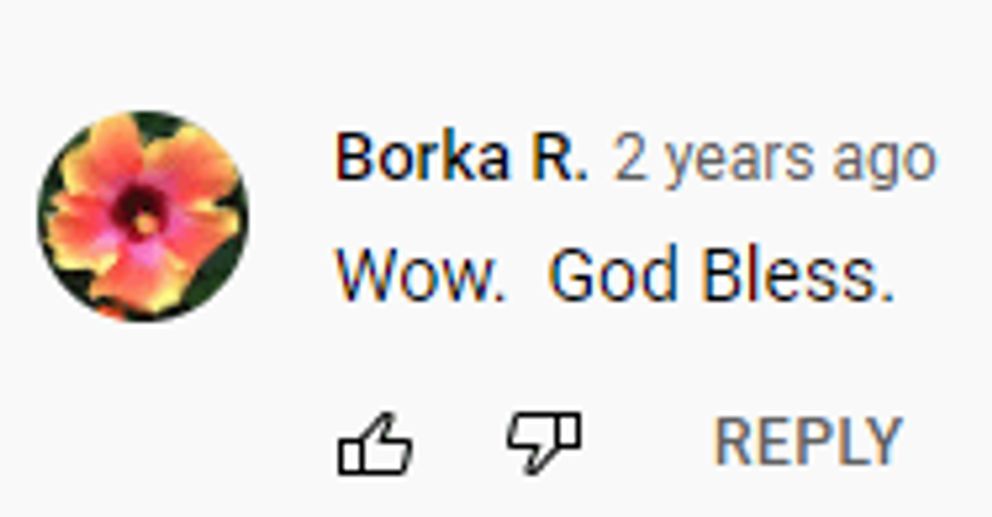This screenshot has height=517, width=992.
Task: Upvote the comment posted 2 years ago
Action: click(x=375, y=444)
